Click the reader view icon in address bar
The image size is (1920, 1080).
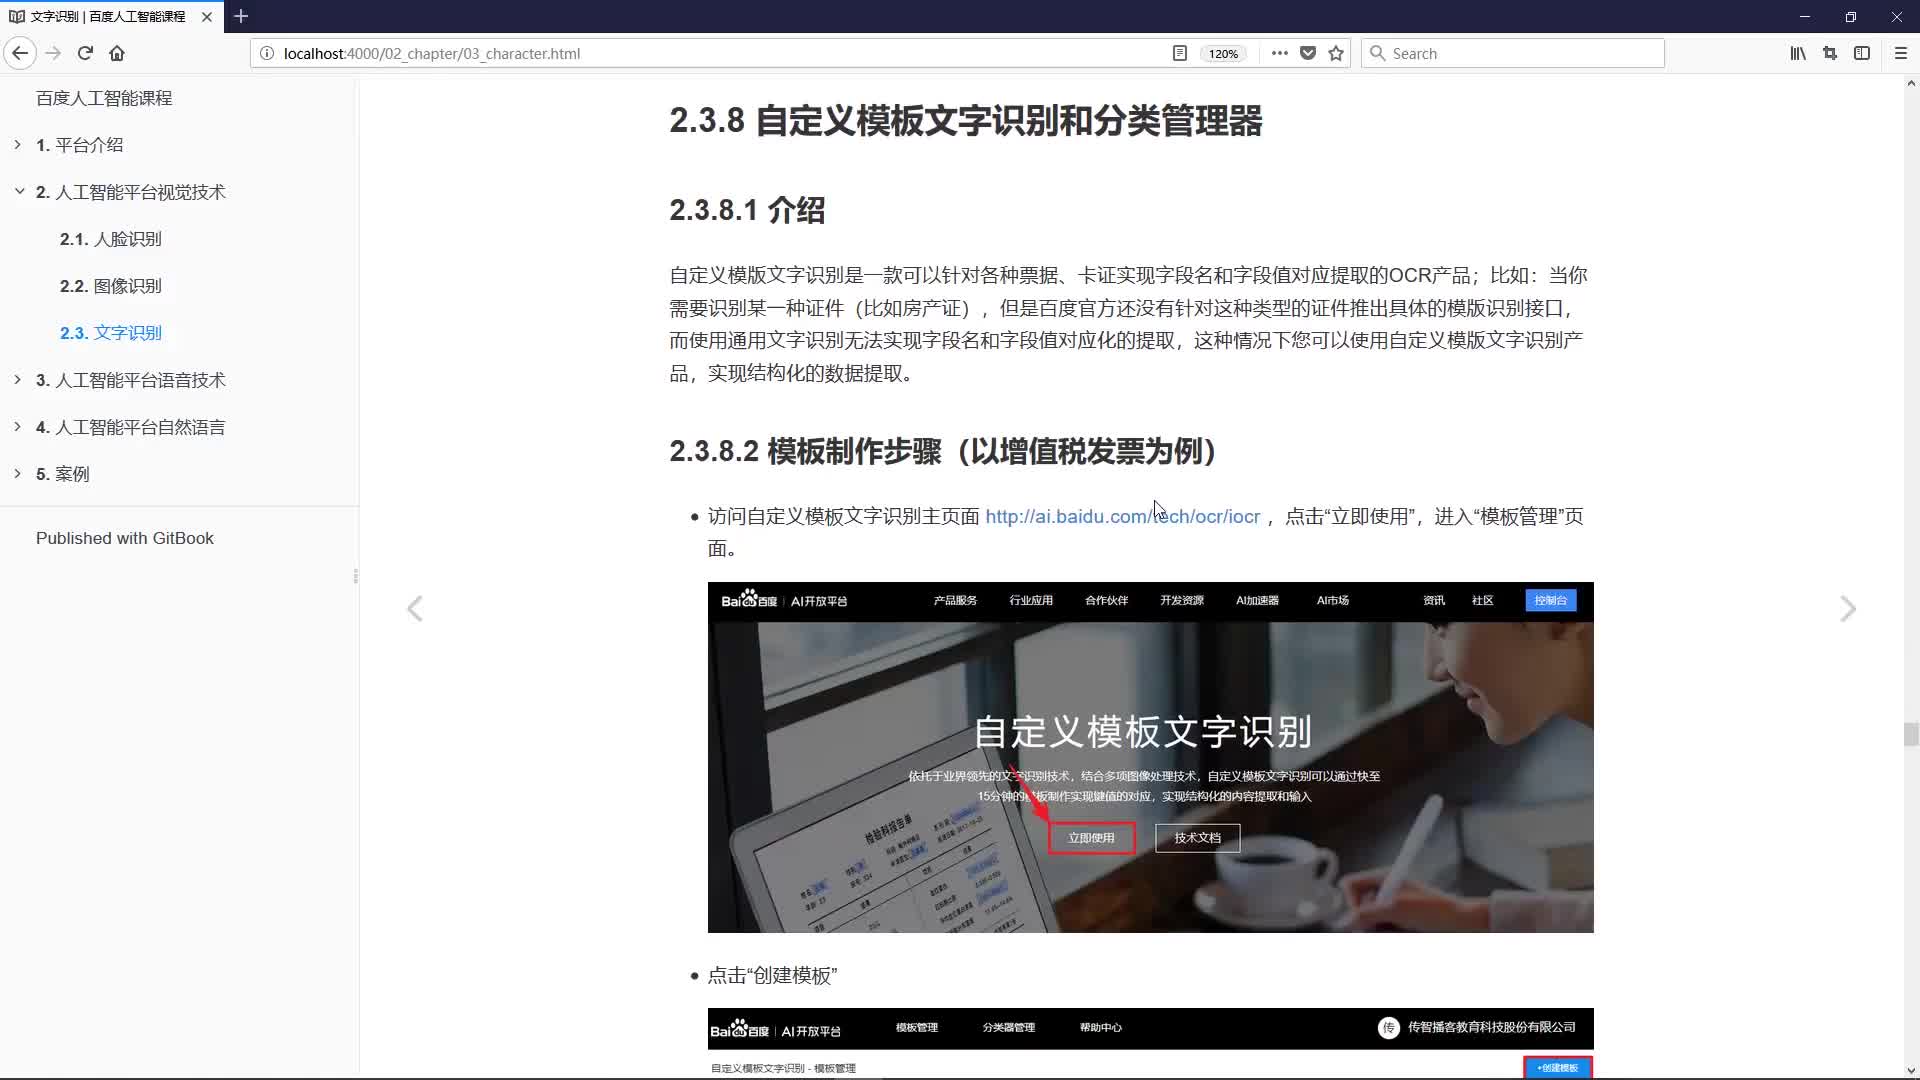point(1179,53)
